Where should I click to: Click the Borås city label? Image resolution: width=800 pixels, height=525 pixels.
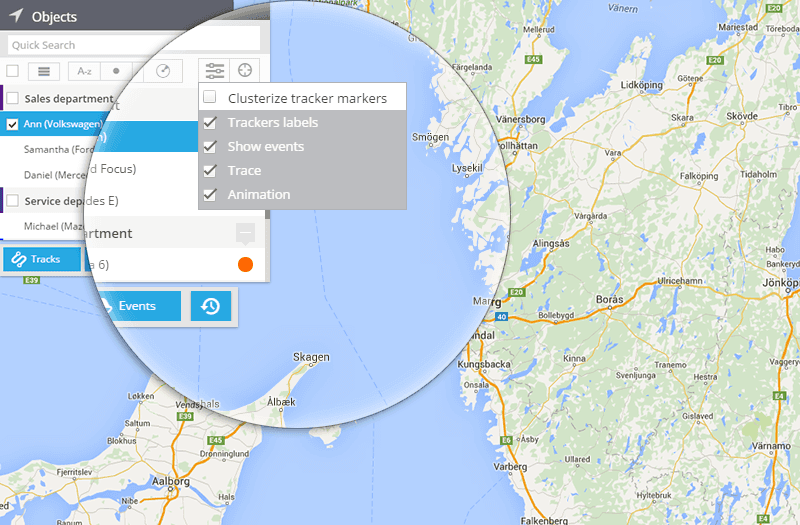[610, 299]
